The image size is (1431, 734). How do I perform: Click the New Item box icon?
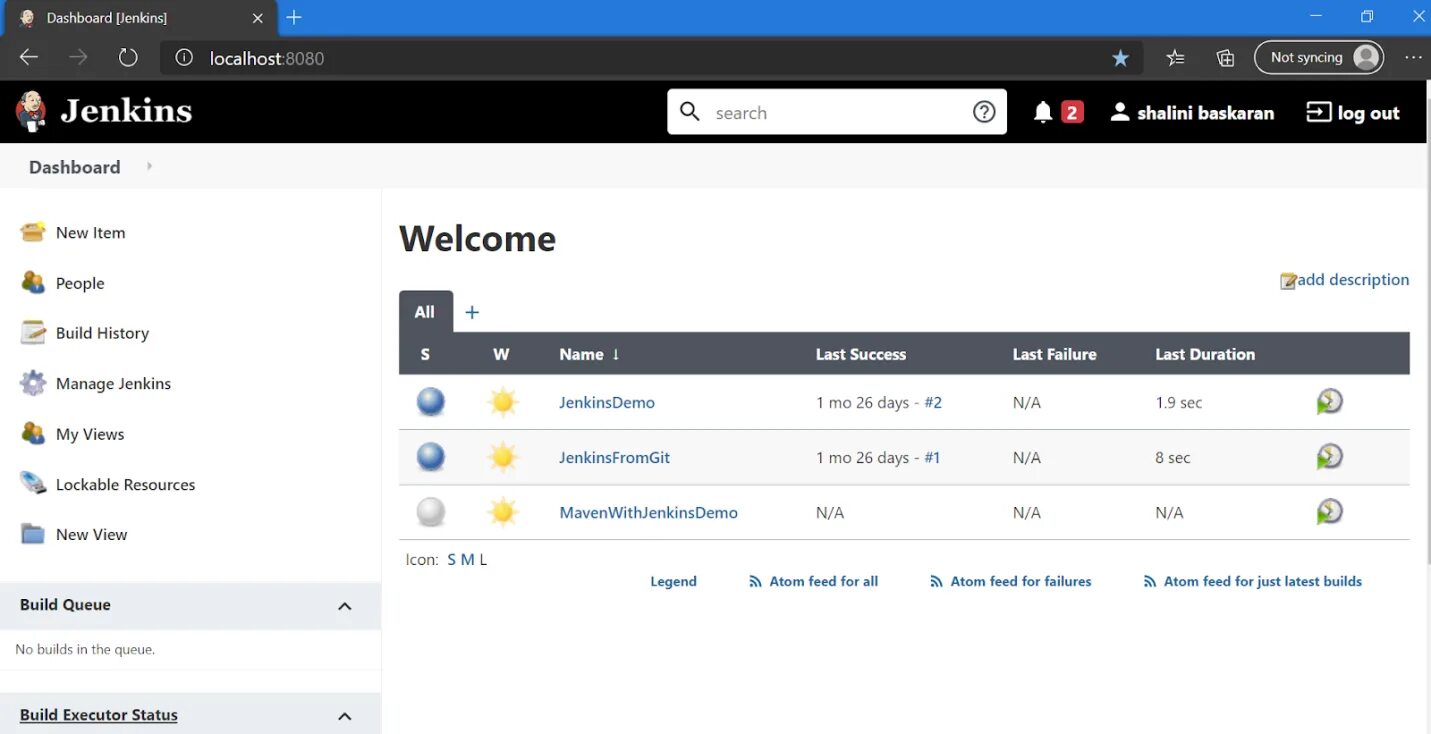[x=33, y=232]
